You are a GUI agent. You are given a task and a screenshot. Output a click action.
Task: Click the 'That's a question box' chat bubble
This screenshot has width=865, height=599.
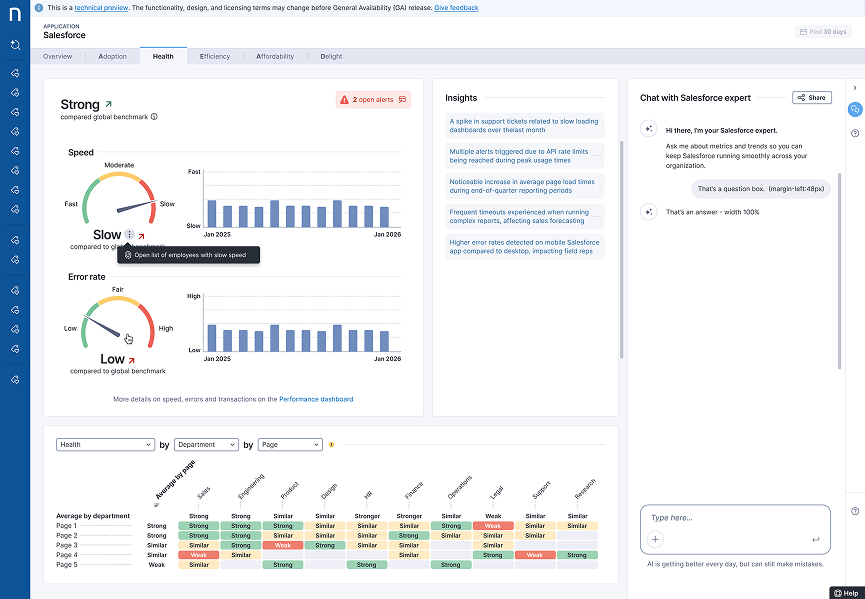click(761, 189)
